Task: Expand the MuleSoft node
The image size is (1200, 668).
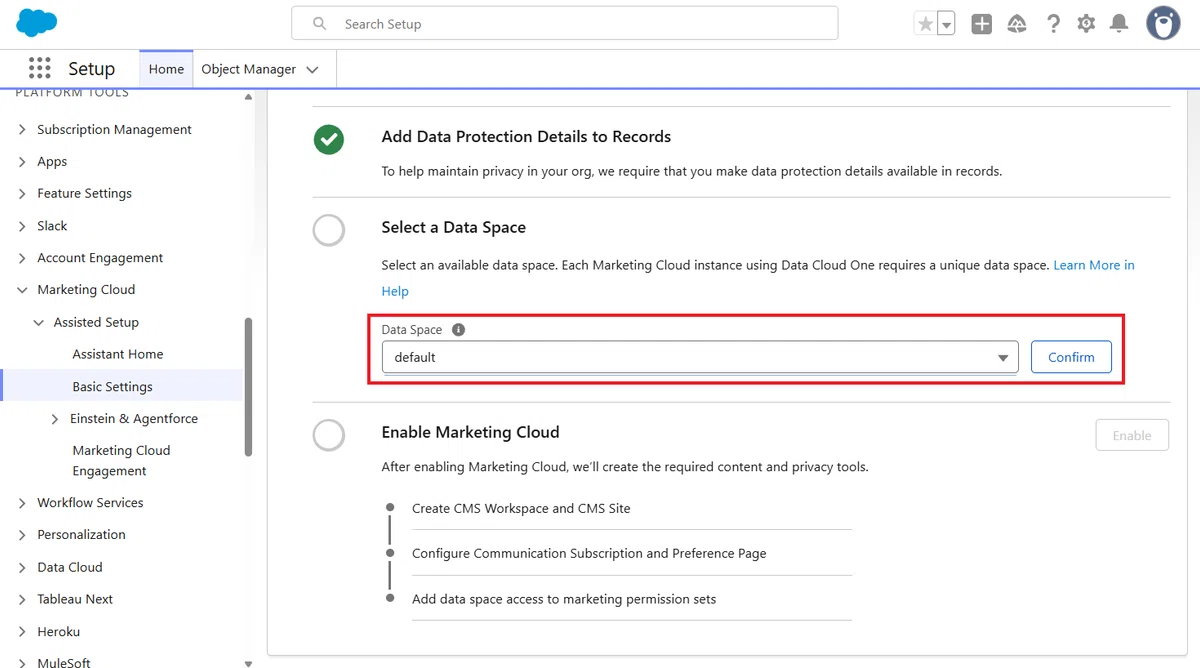Action: (23, 663)
